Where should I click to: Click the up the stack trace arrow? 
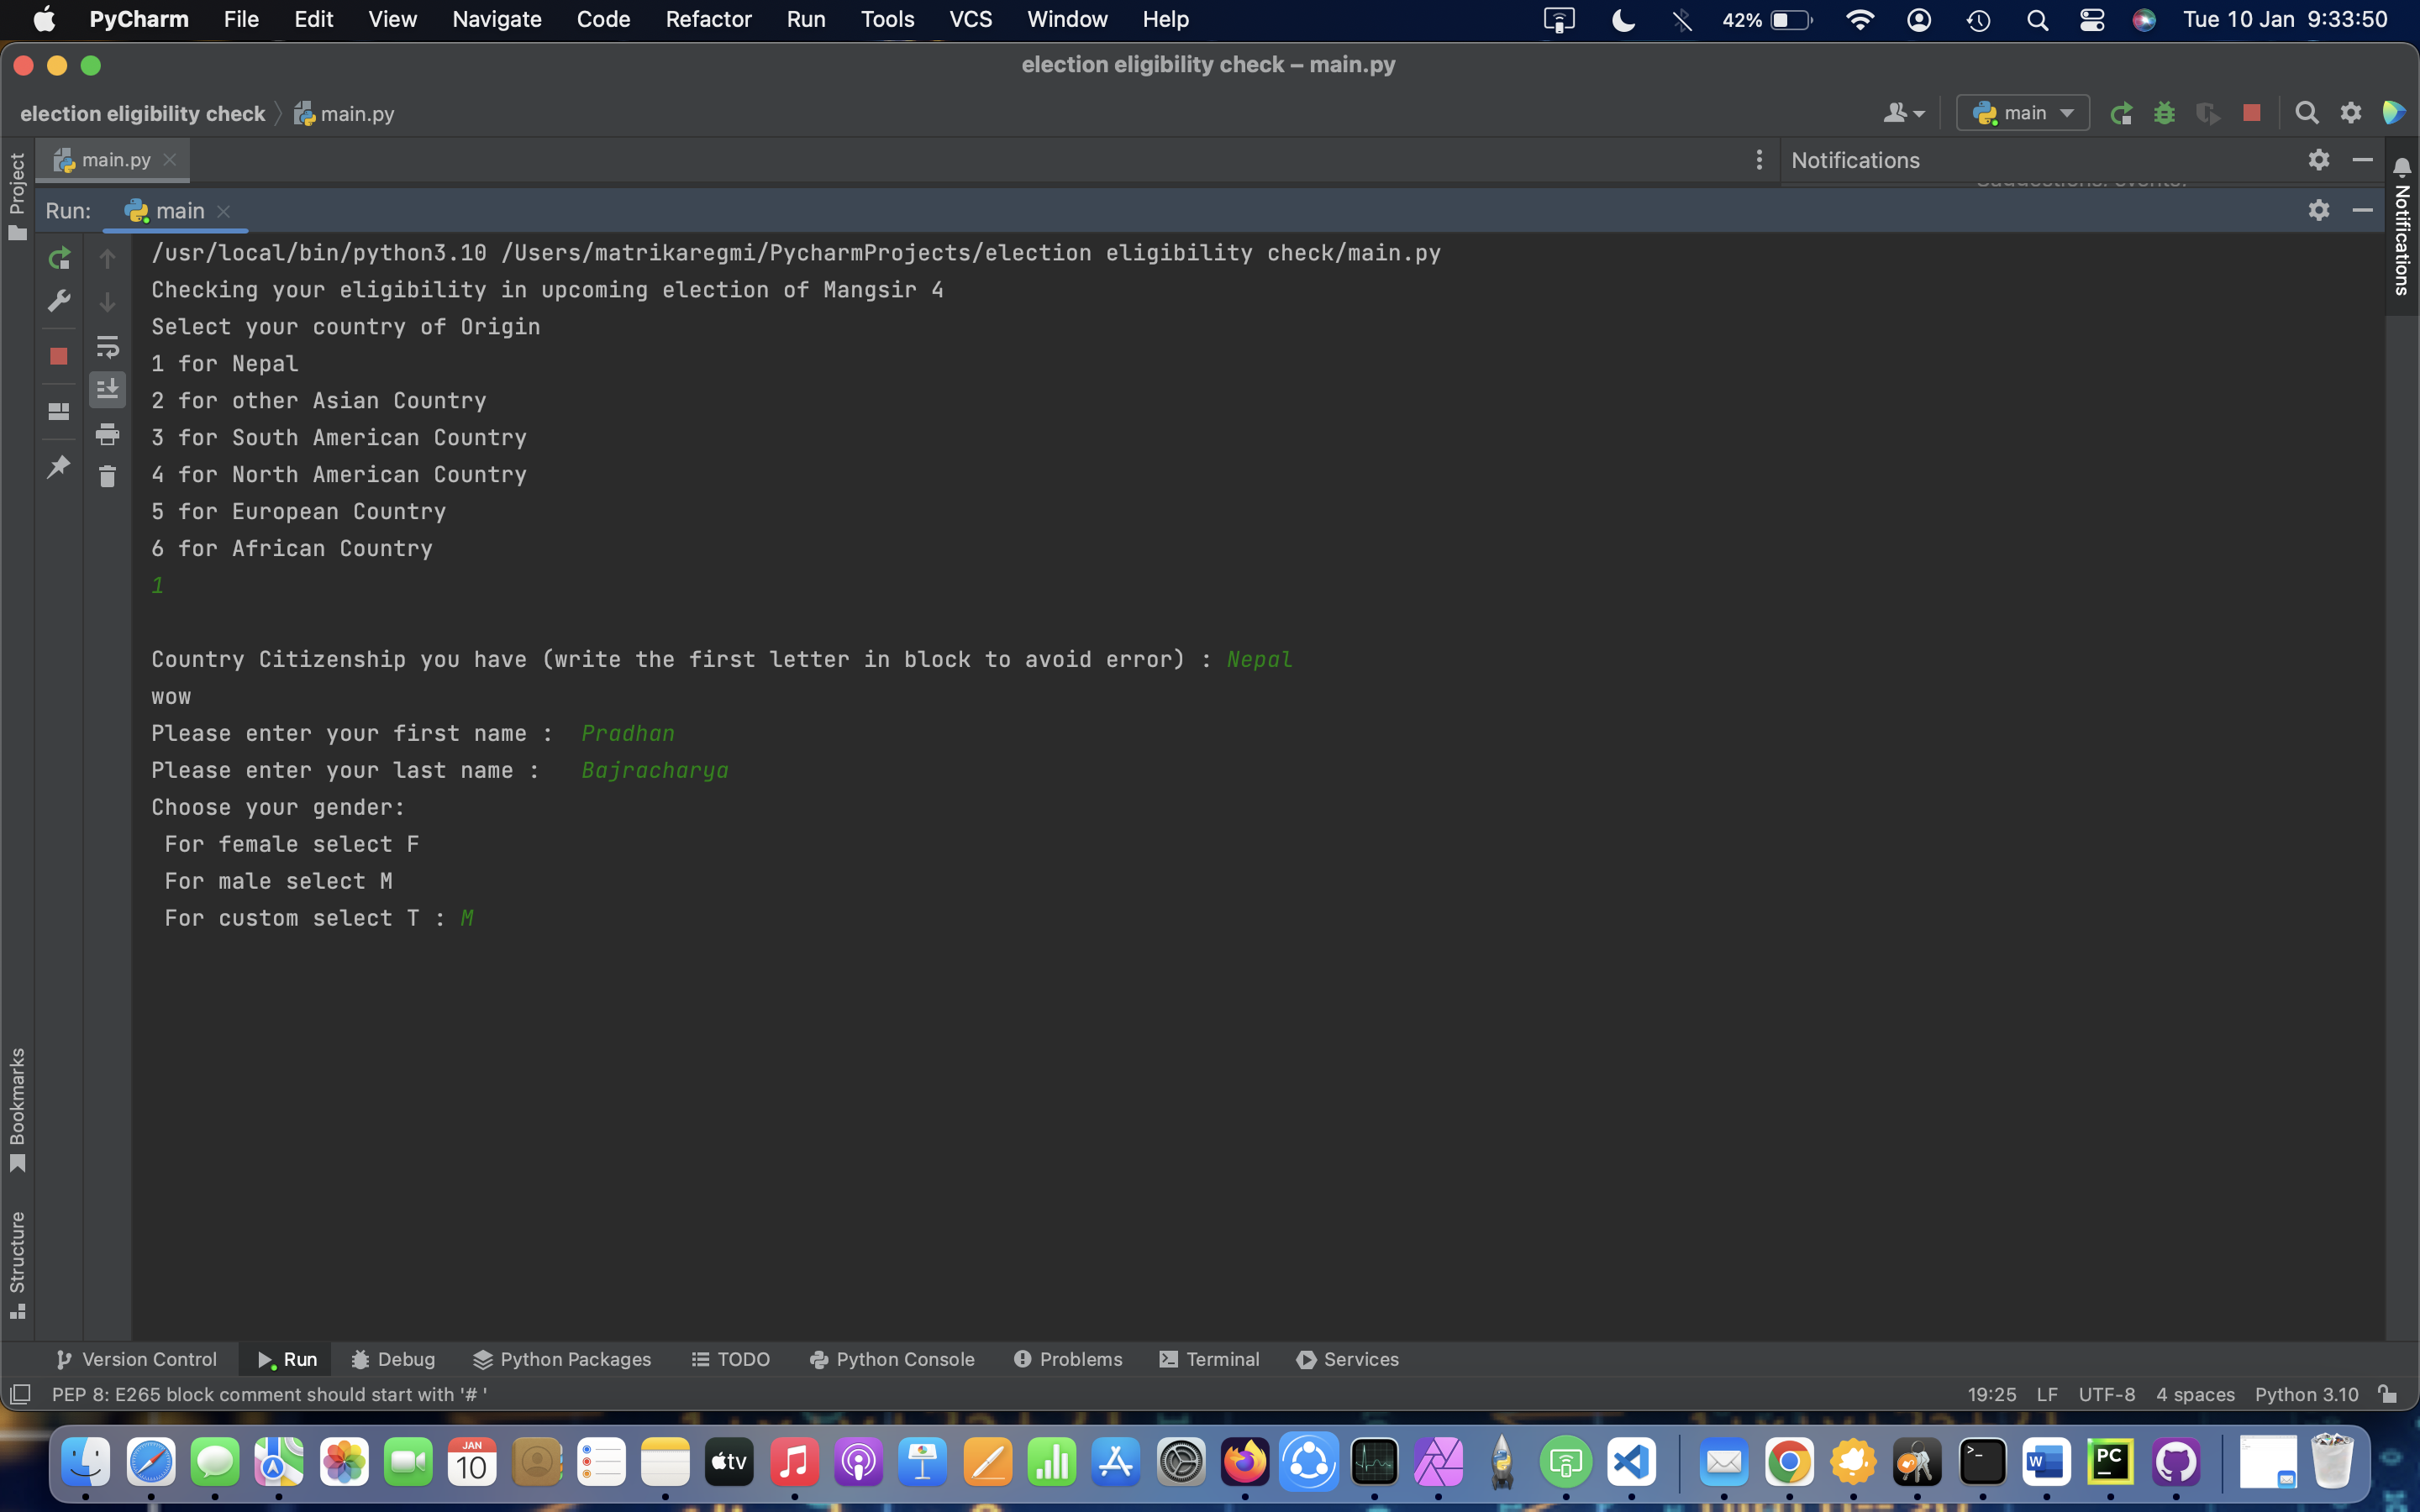[107, 259]
